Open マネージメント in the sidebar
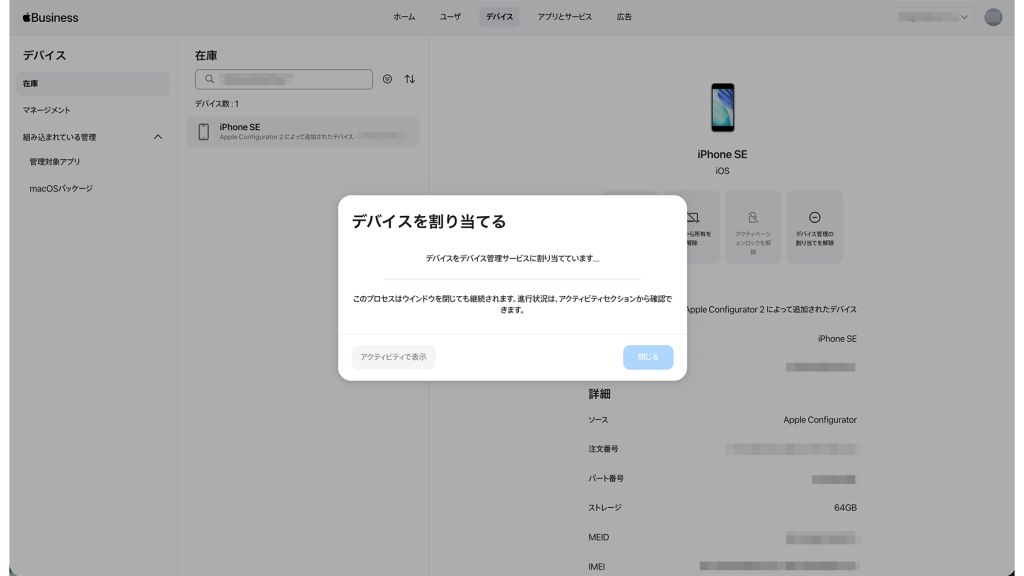1024x576 pixels. 47,110
